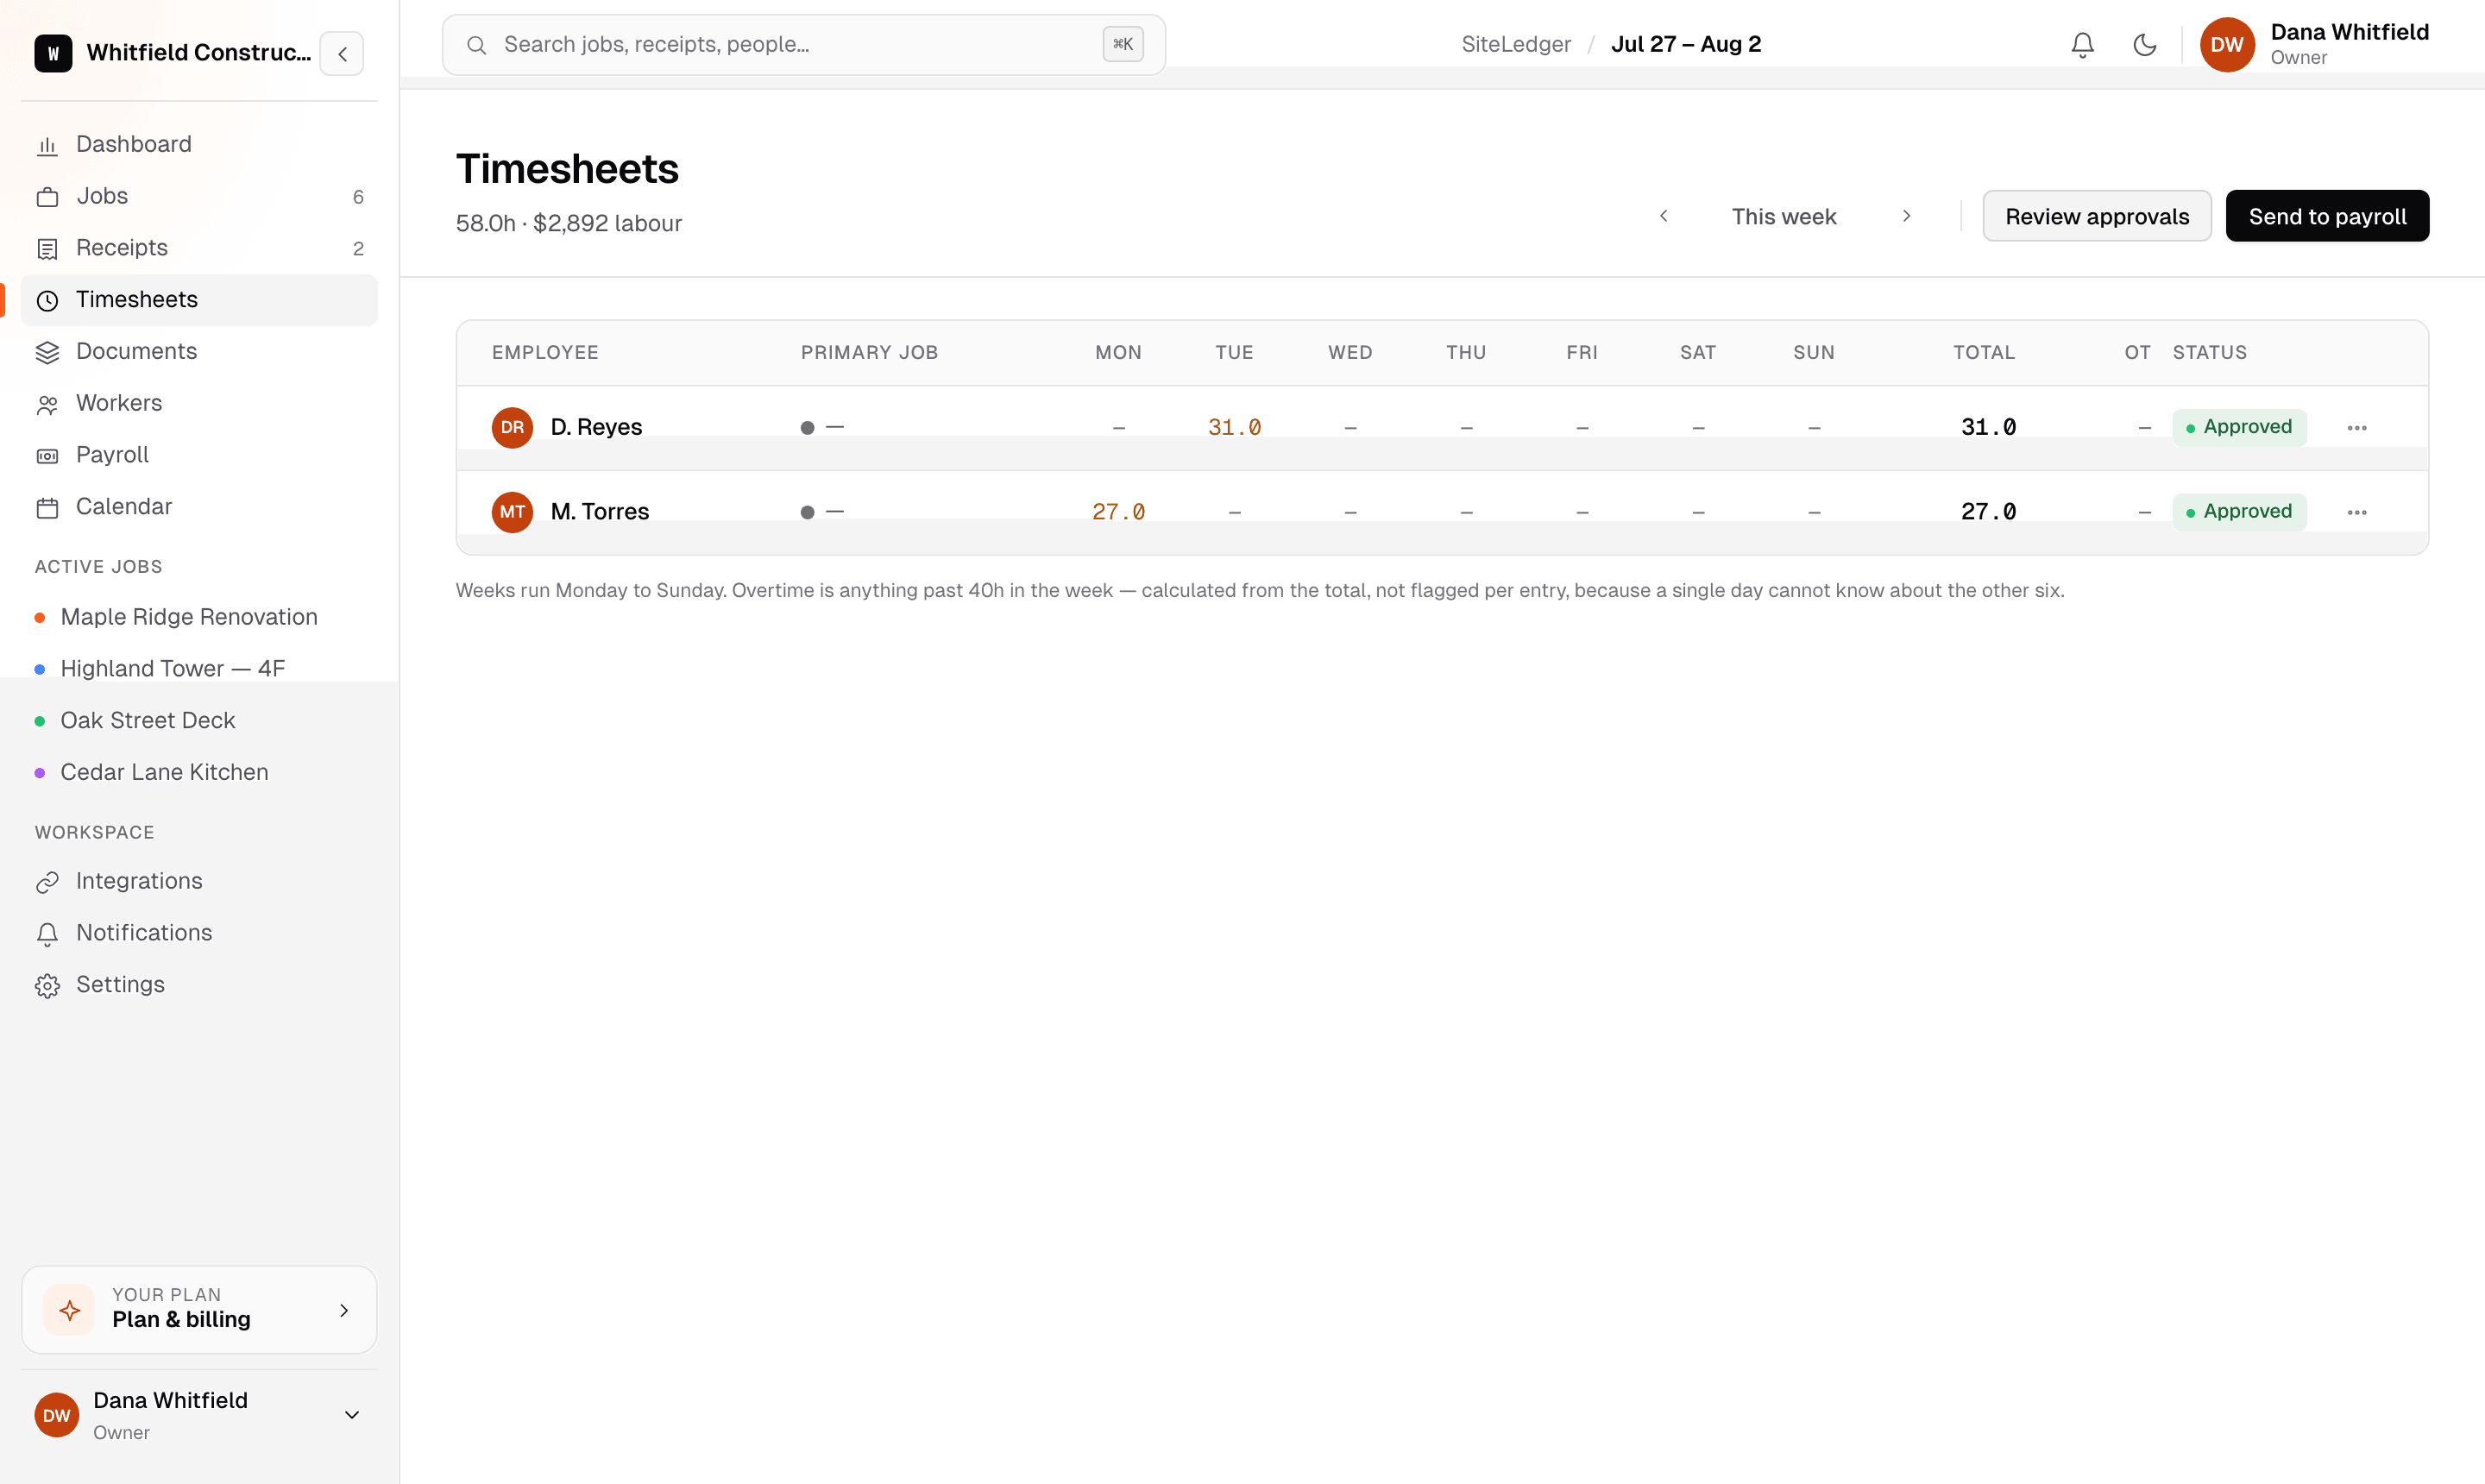The width and height of the screenshot is (2485, 1484).
Task: Open Dana Whitfield profile in top bar
Action: [2314, 45]
